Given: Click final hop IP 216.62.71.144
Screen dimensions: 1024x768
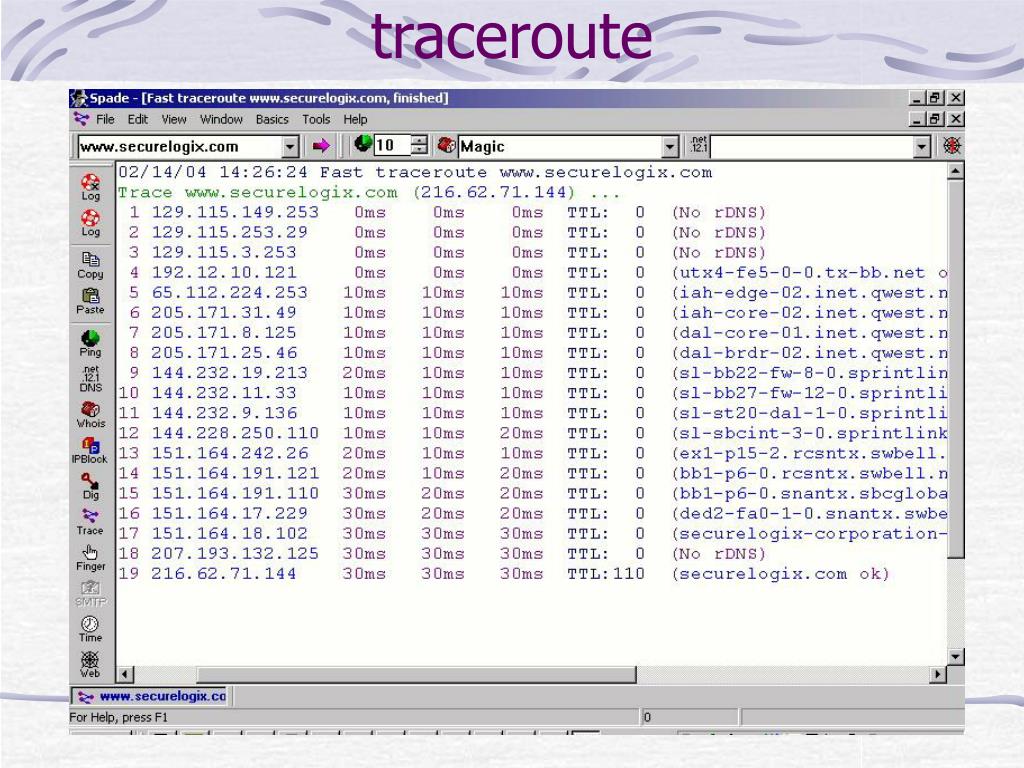Looking at the screenshot, I should (x=224, y=574).
